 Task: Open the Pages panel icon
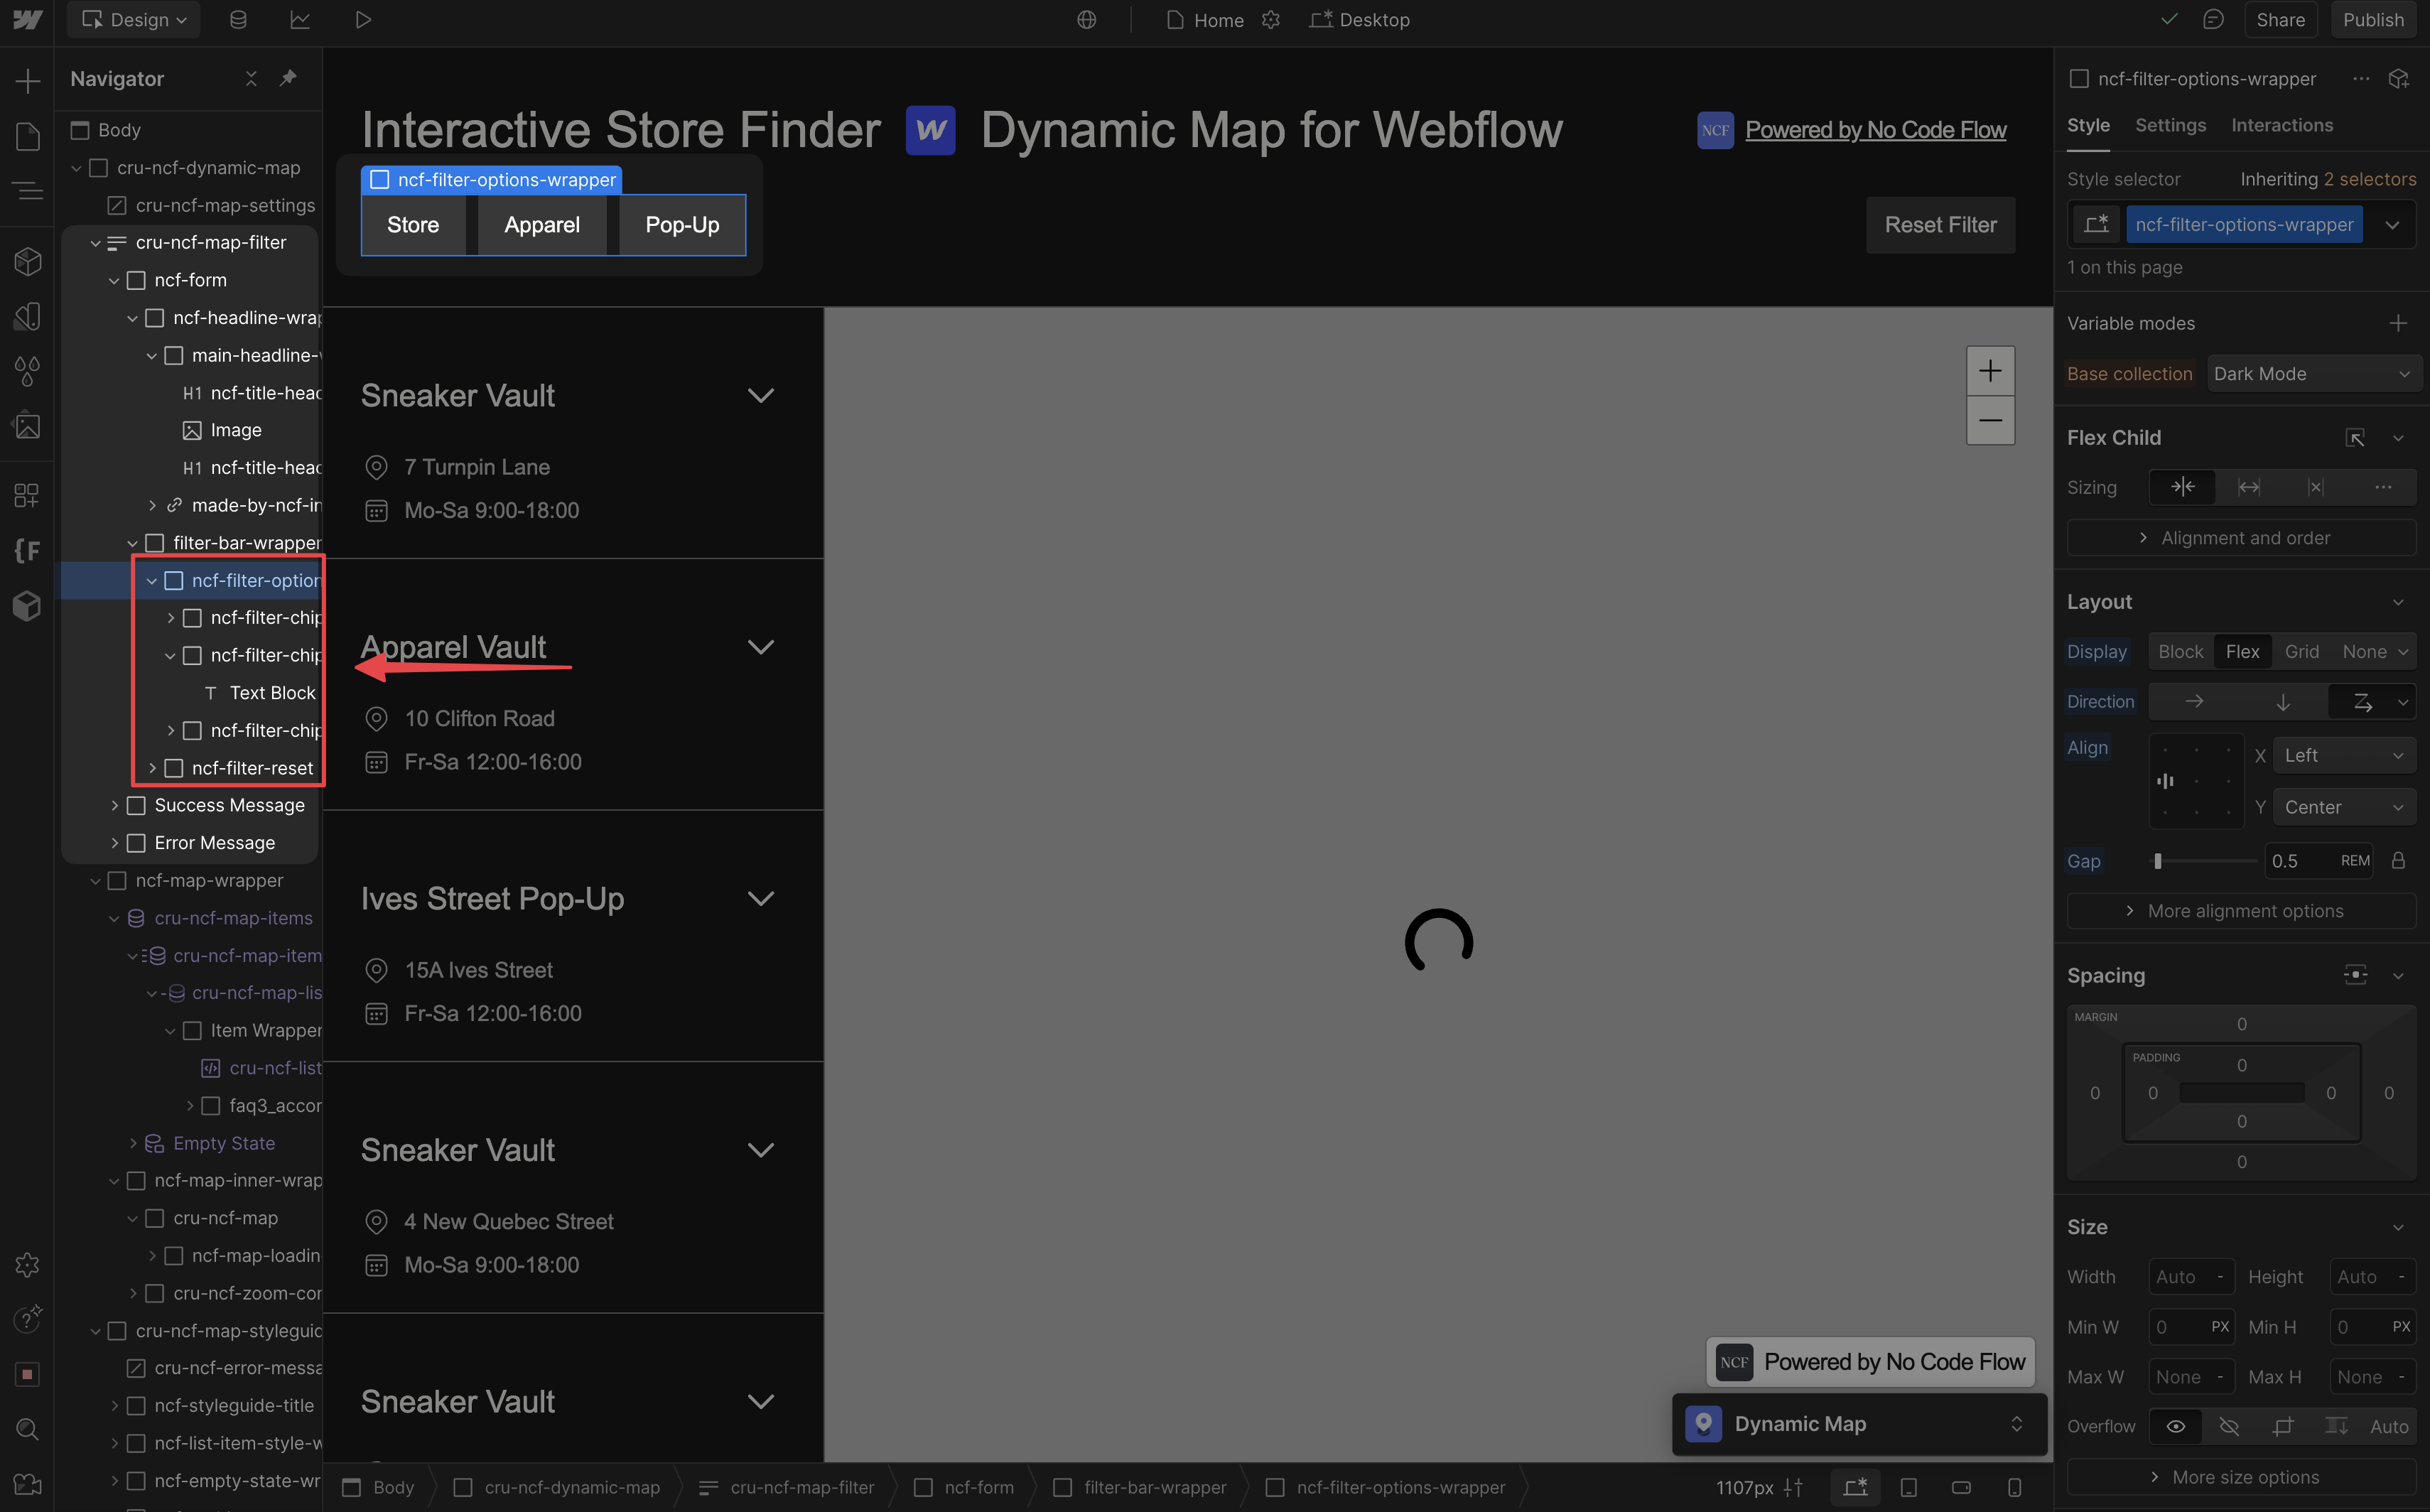coord(27,136)
